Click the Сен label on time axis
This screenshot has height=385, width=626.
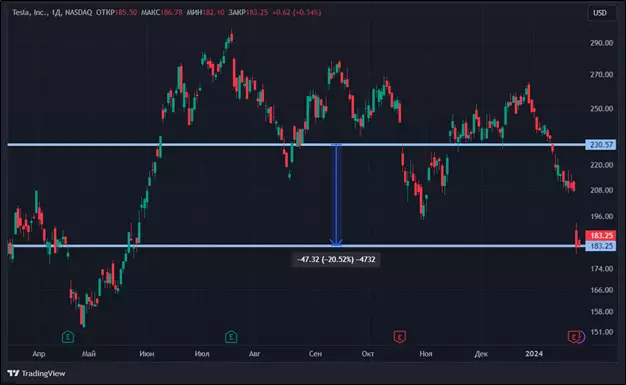coord(315,354)
